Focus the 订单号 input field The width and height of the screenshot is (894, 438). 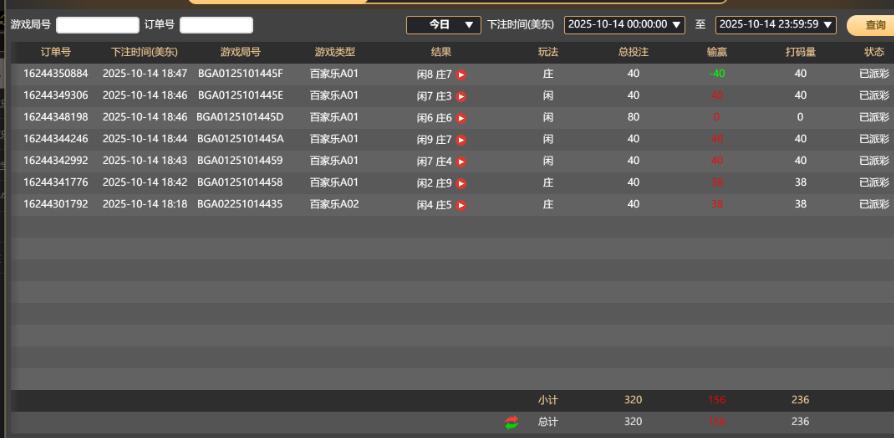216,25
